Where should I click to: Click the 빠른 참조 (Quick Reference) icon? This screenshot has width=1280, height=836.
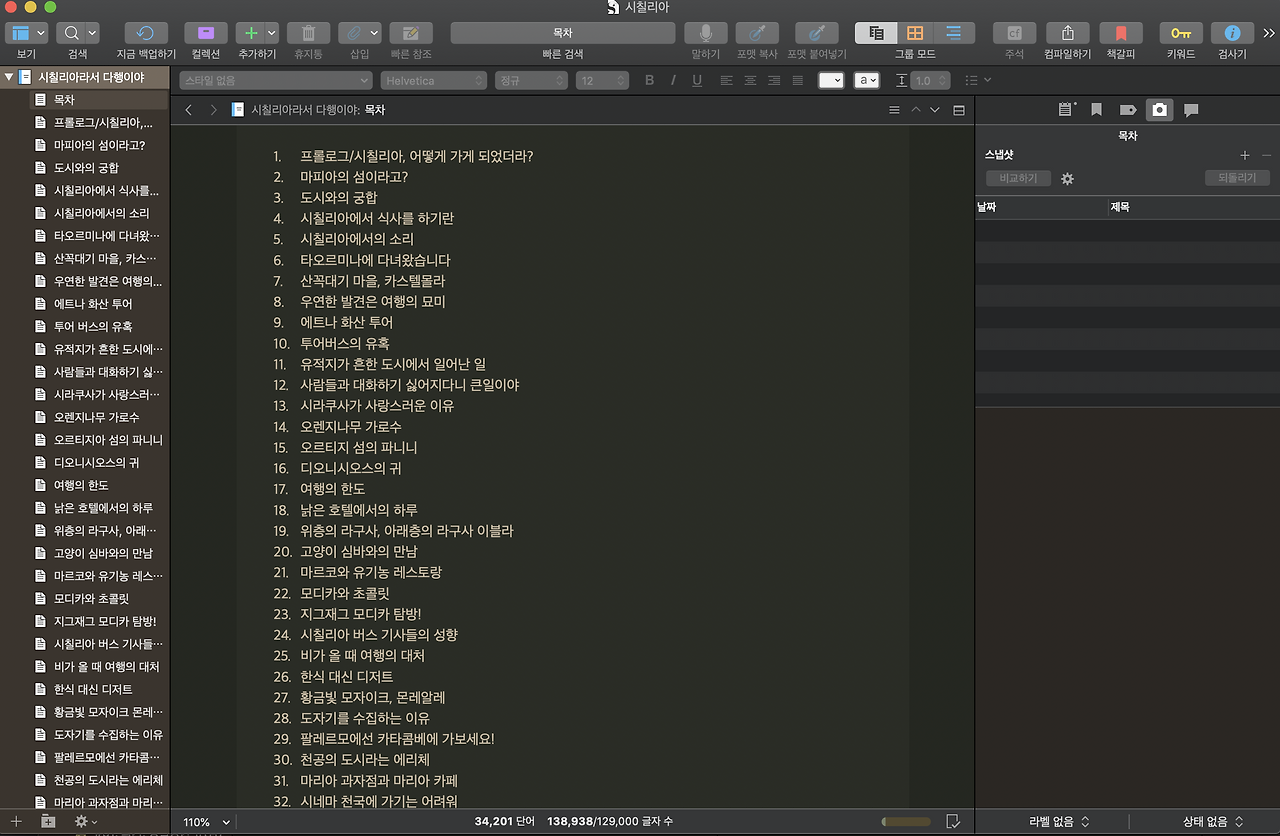[410, 31]
